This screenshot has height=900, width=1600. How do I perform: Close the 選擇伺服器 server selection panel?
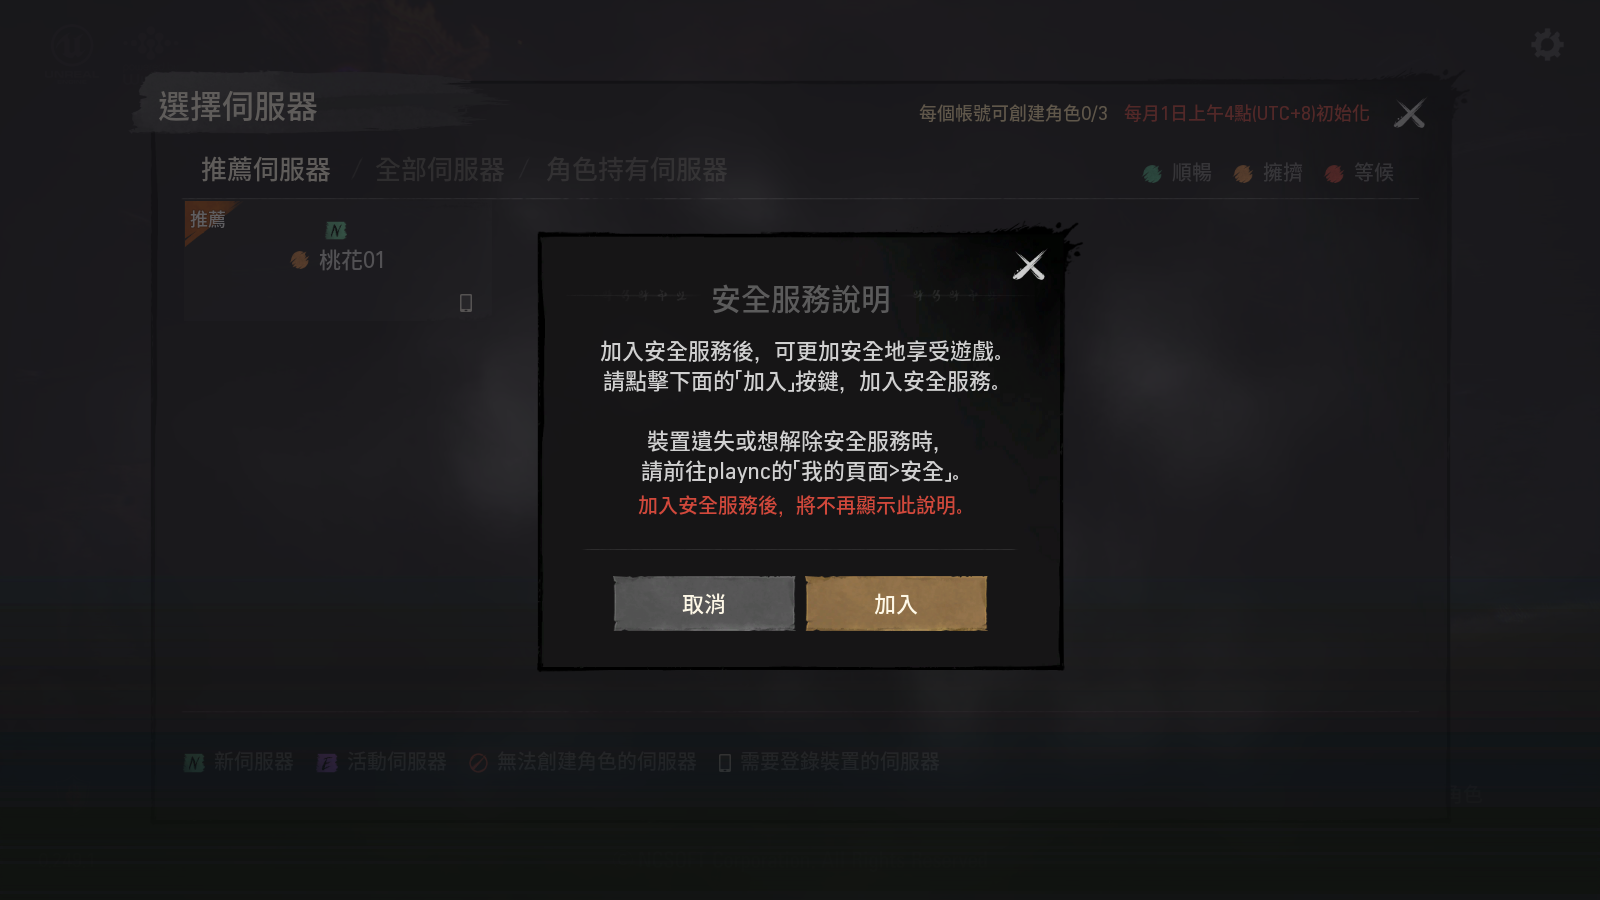1410,114
